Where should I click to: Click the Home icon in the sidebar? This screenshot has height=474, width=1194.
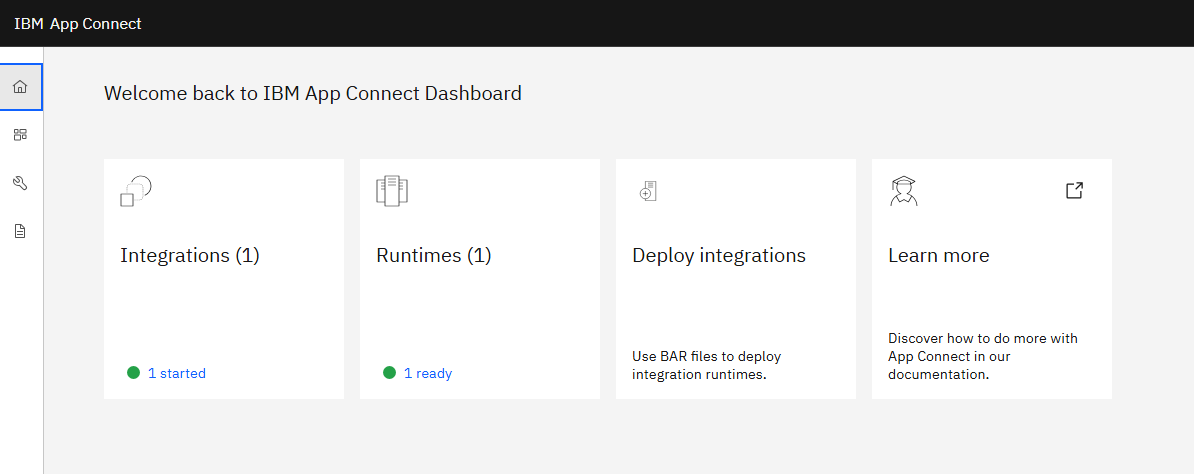[x=20, y=87]
